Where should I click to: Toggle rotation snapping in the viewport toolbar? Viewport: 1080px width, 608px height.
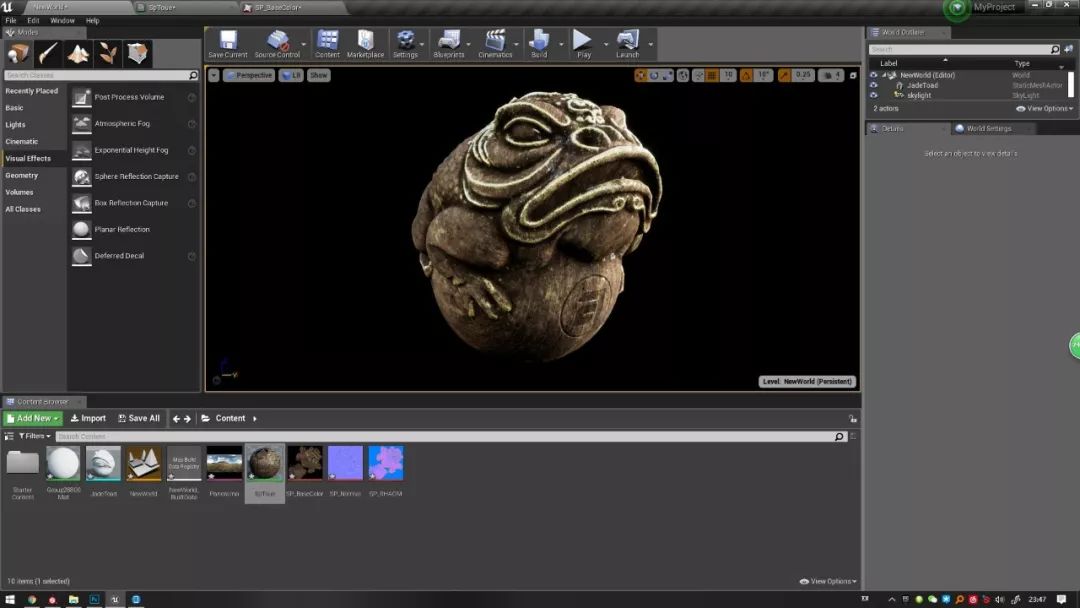point(746,75)
